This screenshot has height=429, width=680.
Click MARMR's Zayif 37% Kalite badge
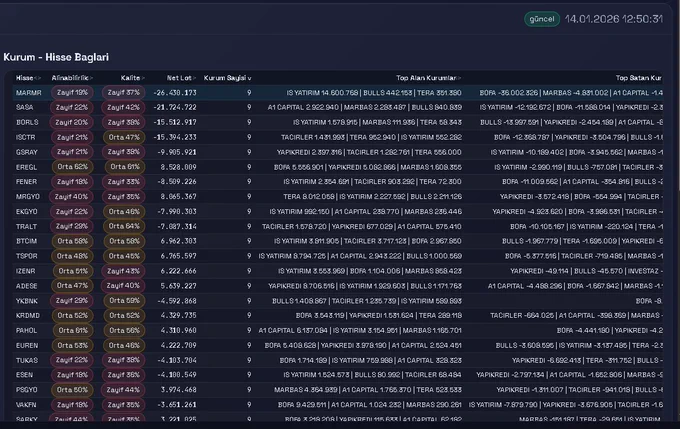pos(124,92)
